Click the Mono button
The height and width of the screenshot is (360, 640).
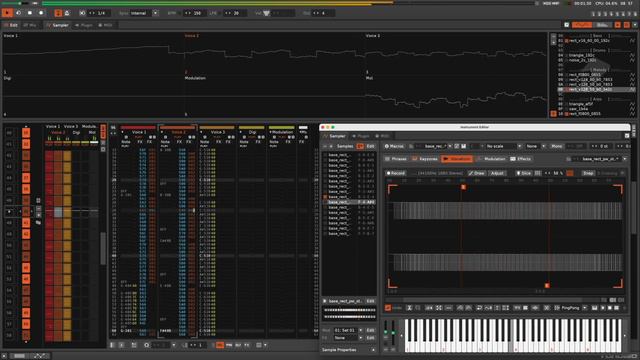(556, 146)
